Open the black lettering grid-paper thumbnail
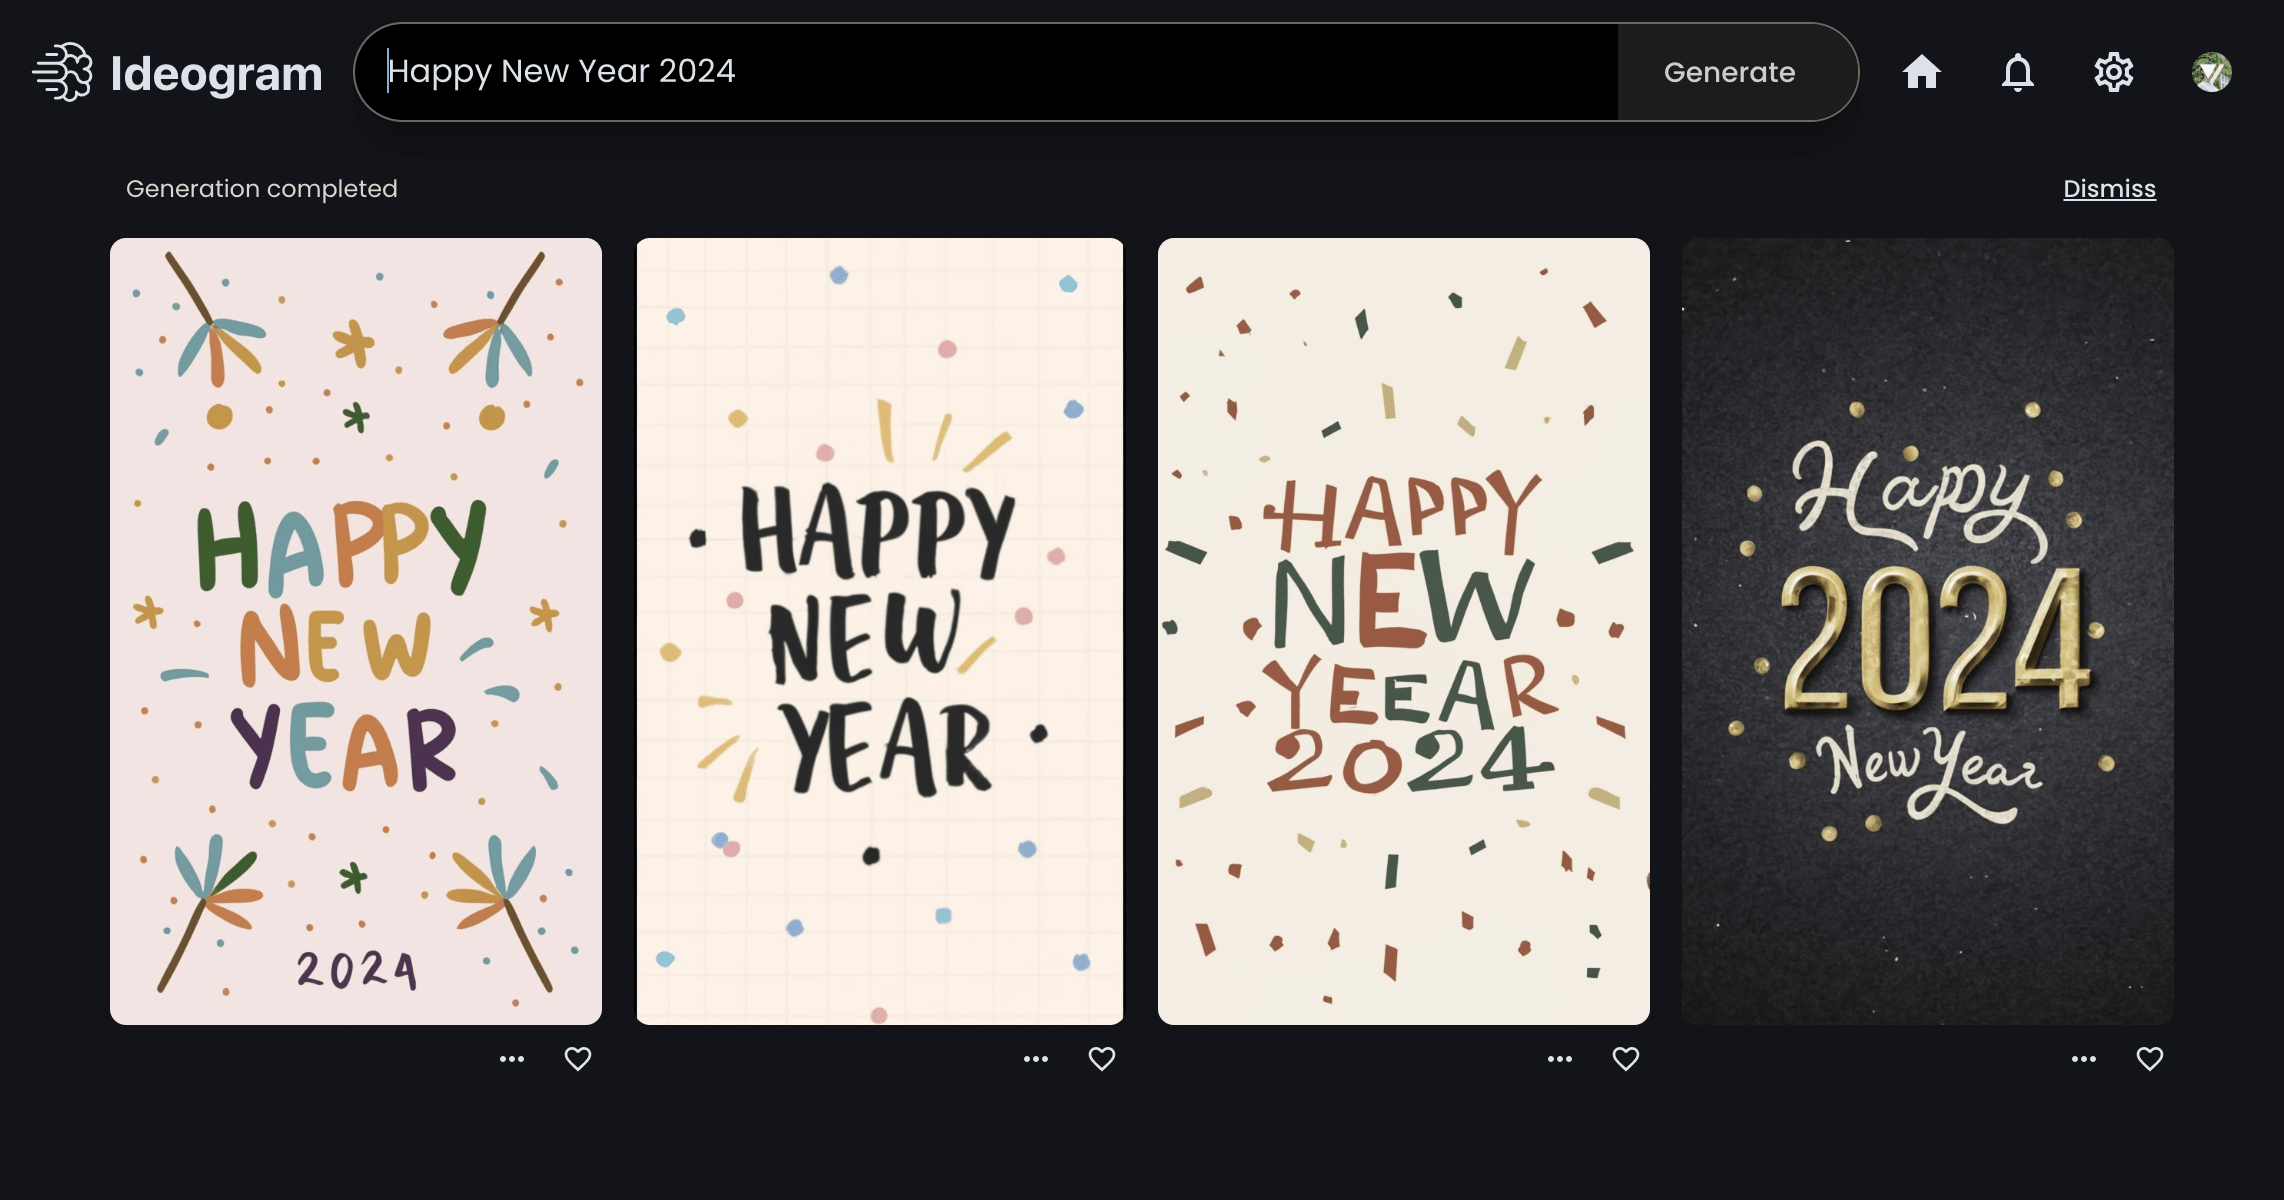This screenshot has width=2284, height=1200. tap(880, 631)
